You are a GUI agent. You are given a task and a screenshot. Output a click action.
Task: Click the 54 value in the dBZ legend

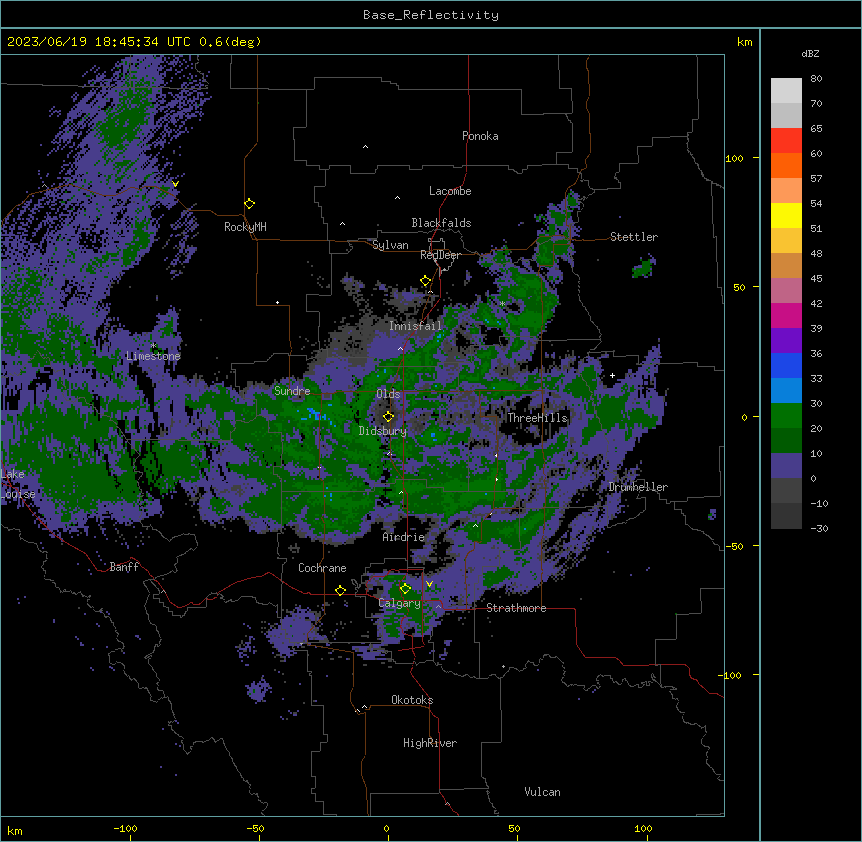click(x=816, y=203)
